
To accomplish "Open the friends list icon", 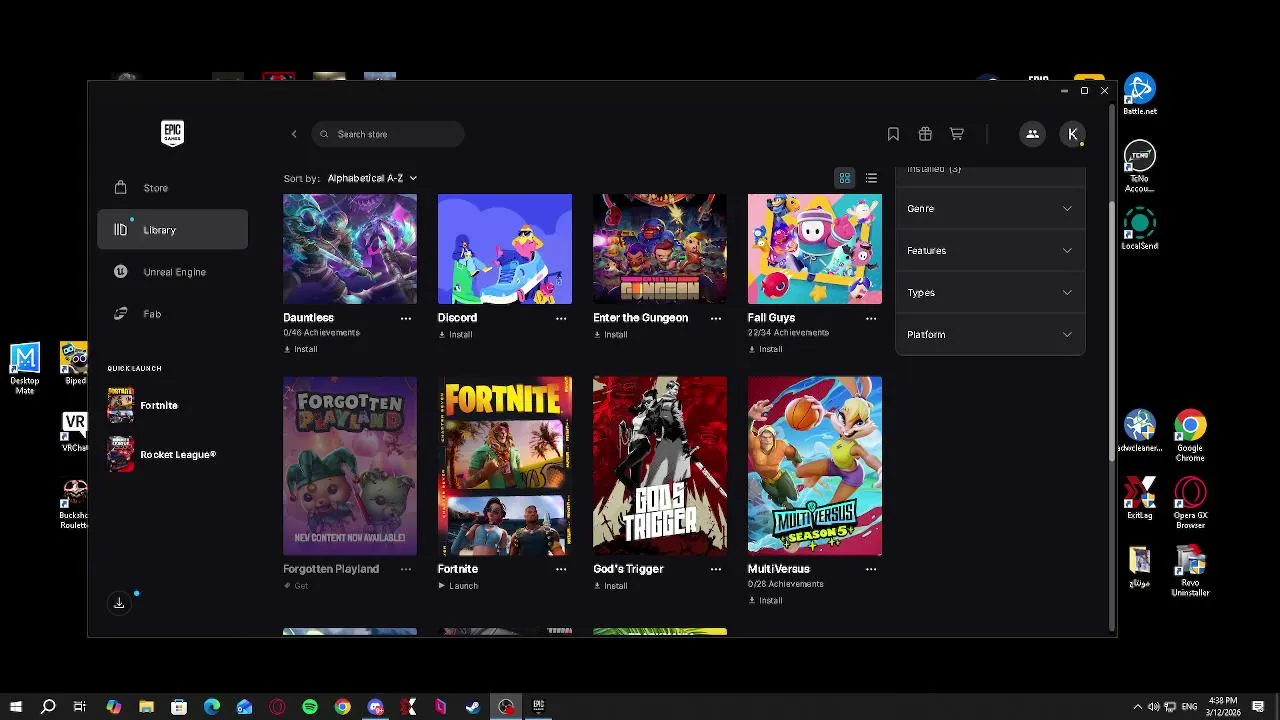I will (1032, 134).
